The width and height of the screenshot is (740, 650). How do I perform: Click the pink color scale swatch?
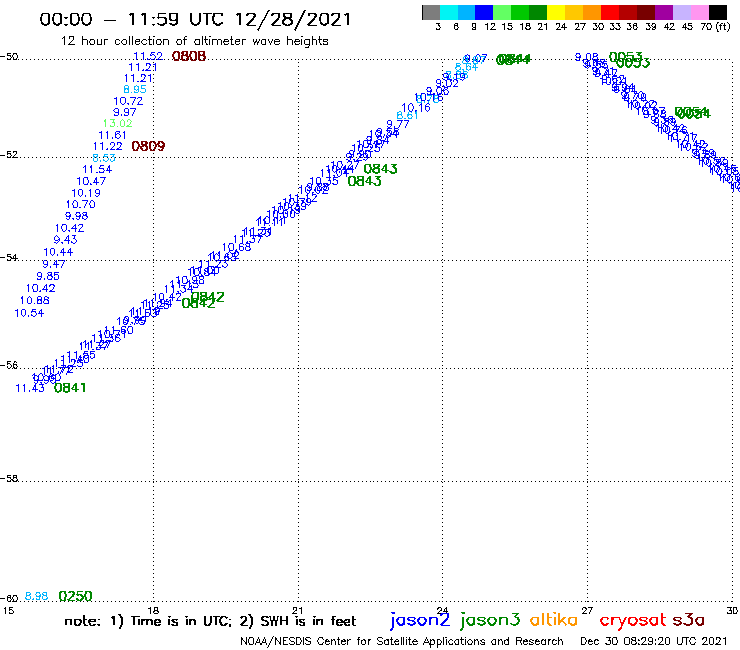(700, 12)
